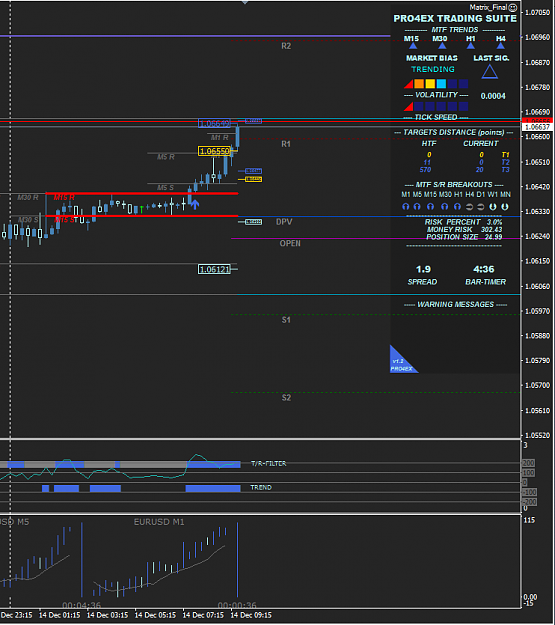
Task: Click the H1 trend up-arrow indicator
Action: [471, 46]
